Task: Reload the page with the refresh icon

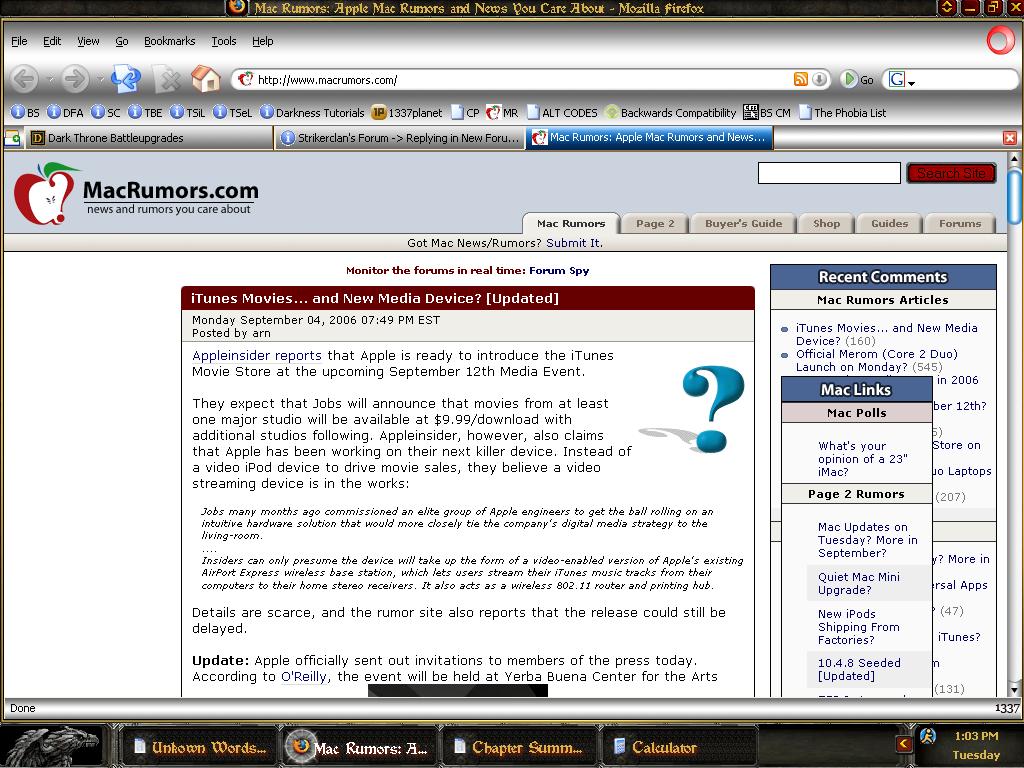Action: [125, 79]
